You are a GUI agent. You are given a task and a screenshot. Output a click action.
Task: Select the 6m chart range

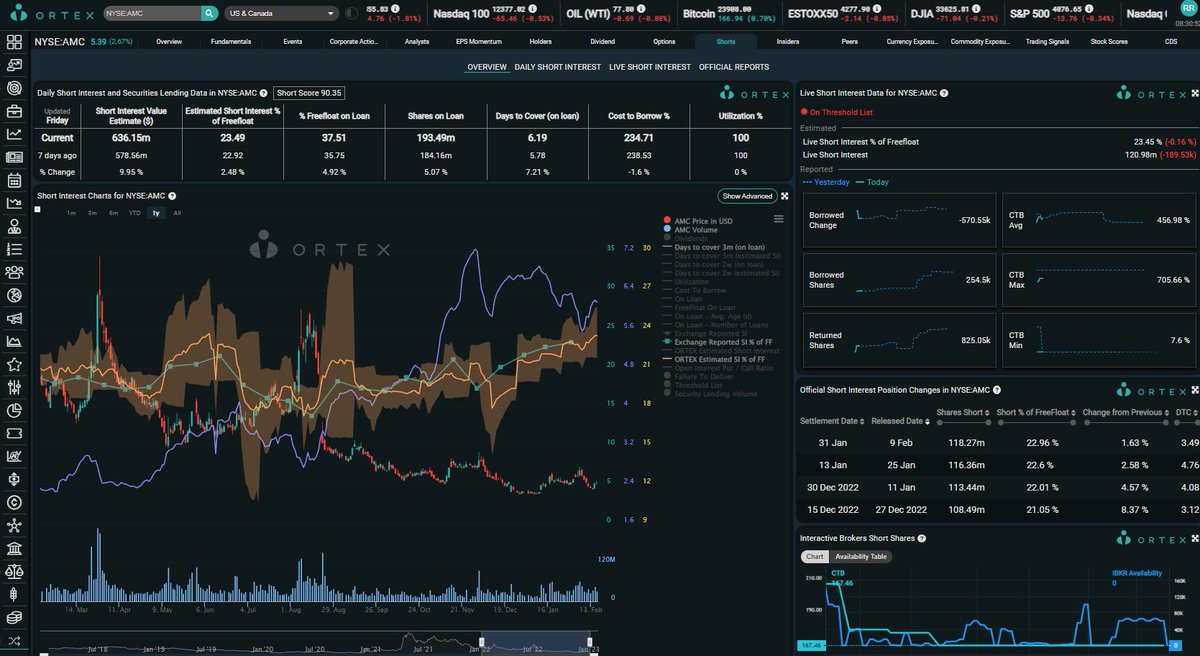click(x=114, y=213)
